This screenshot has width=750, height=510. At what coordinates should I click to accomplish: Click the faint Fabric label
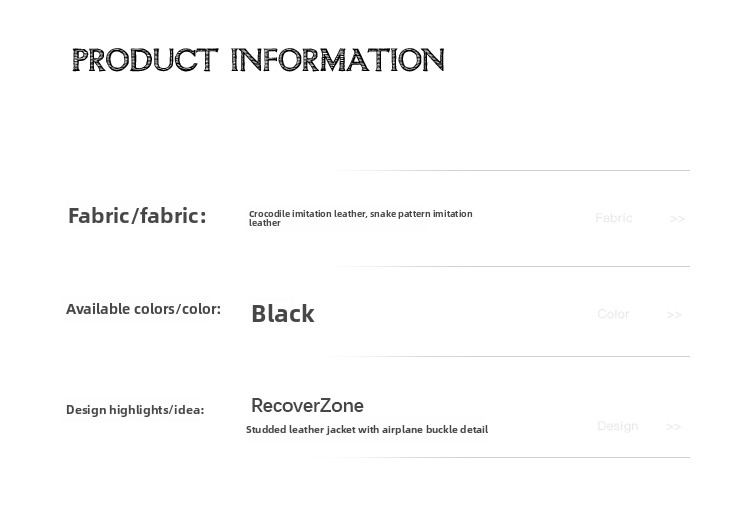coord(613,218)
